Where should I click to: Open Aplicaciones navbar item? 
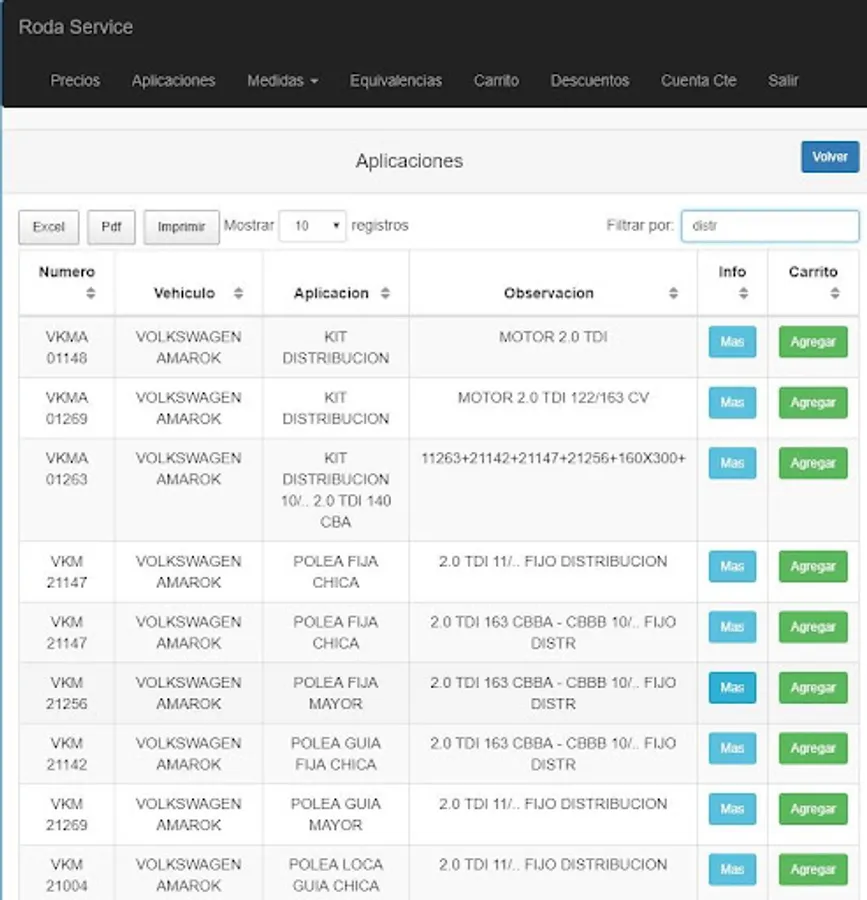coord(173,80)
